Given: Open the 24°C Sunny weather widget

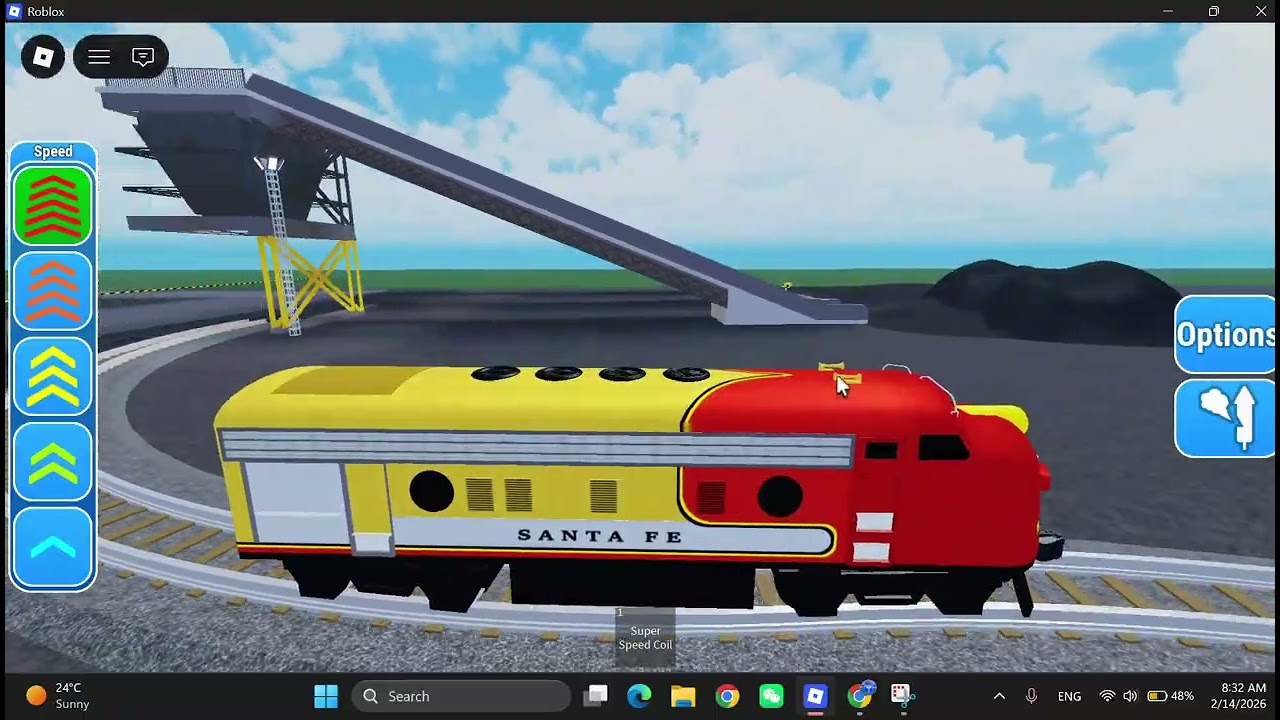Looking at the screenshot, I should click(58, 696).
